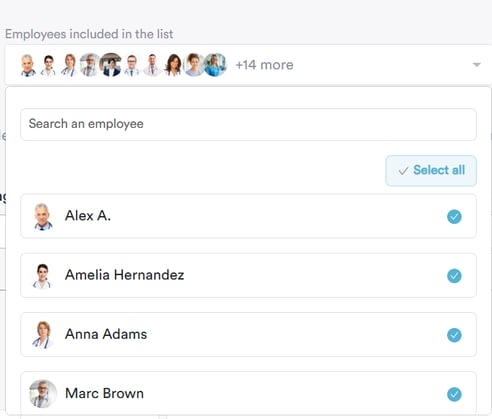
Task: Click the first avatar in the selected employees bar
Action: click(28, 65)
